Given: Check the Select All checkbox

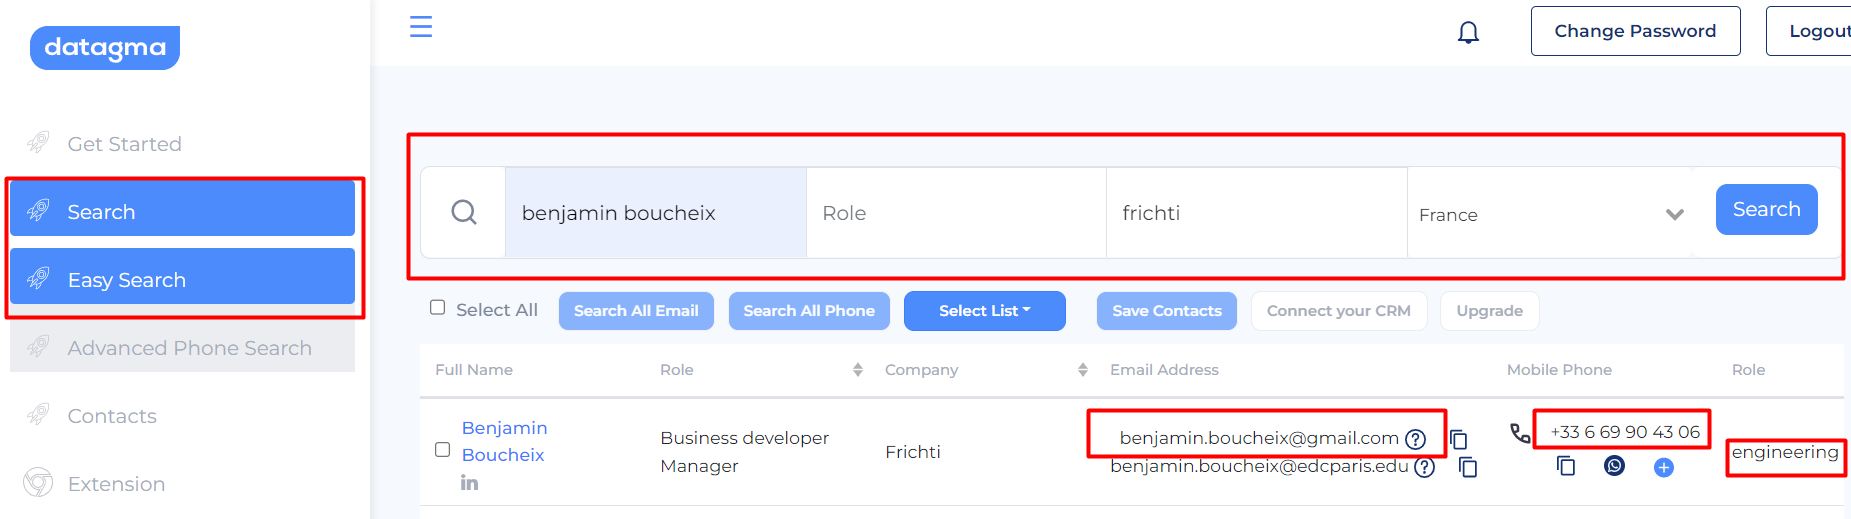Looking at the screenshot, I should coord(438,308).
